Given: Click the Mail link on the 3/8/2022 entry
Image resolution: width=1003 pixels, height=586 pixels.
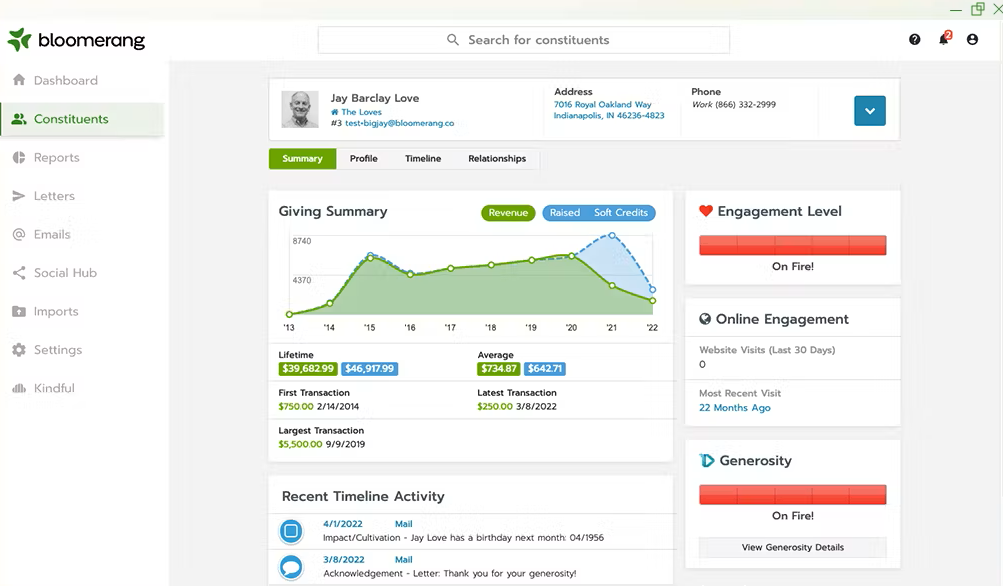Looking at the screenshot, I should click(404, 559).
